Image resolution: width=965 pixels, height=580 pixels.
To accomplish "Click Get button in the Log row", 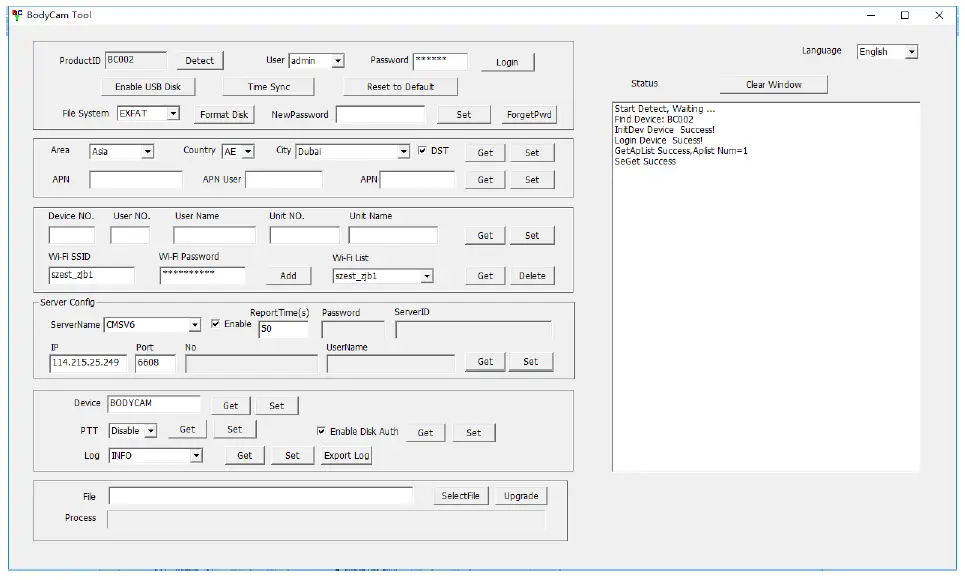I will coord(244,456).
